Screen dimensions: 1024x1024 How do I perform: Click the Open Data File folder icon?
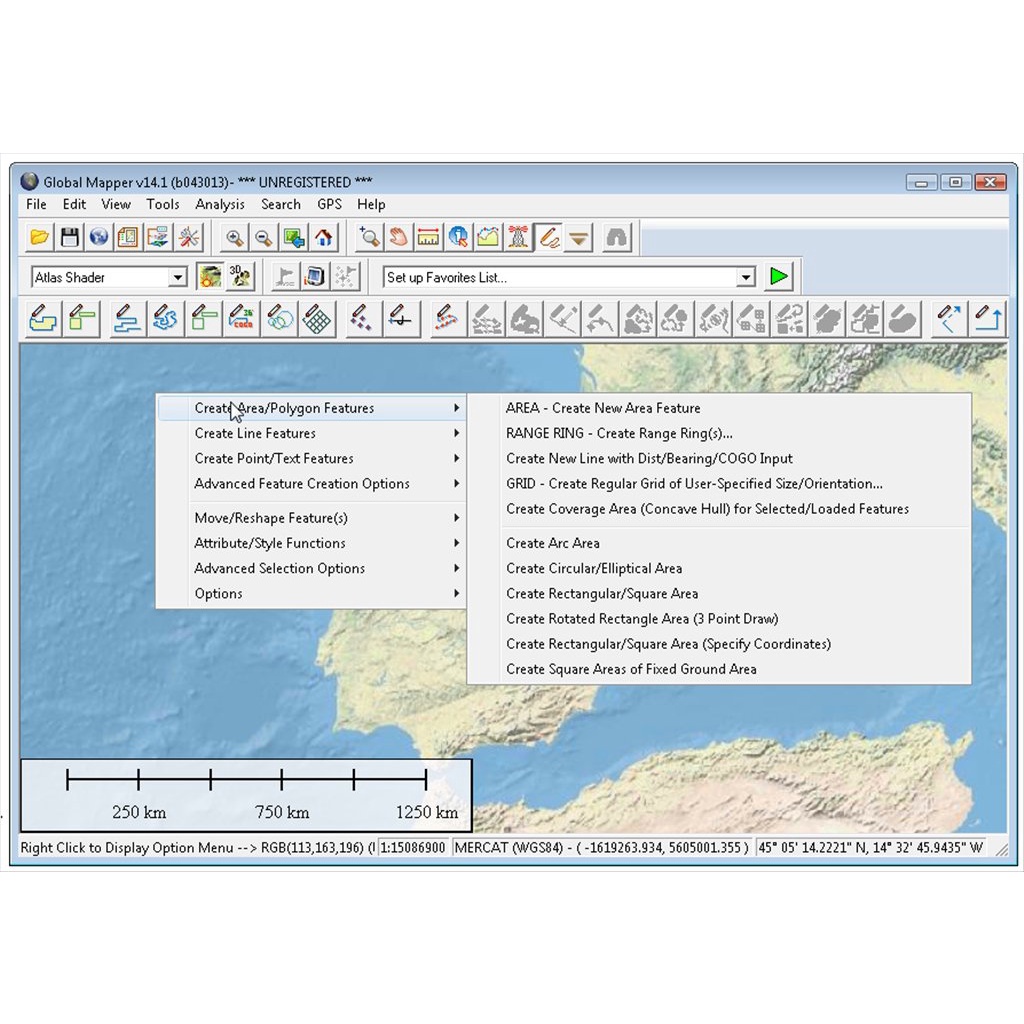click(39, 237)
